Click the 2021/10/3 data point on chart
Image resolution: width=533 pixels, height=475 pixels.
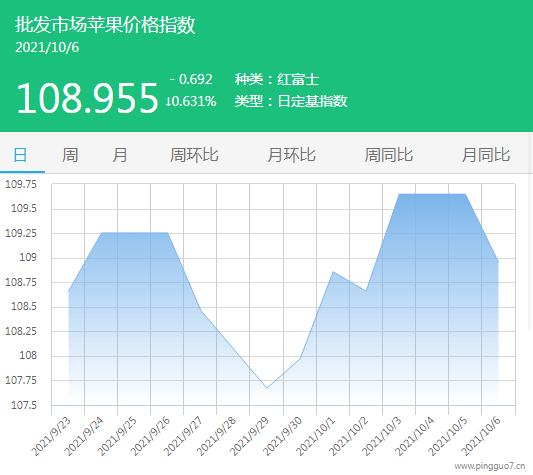coord(399,194)
